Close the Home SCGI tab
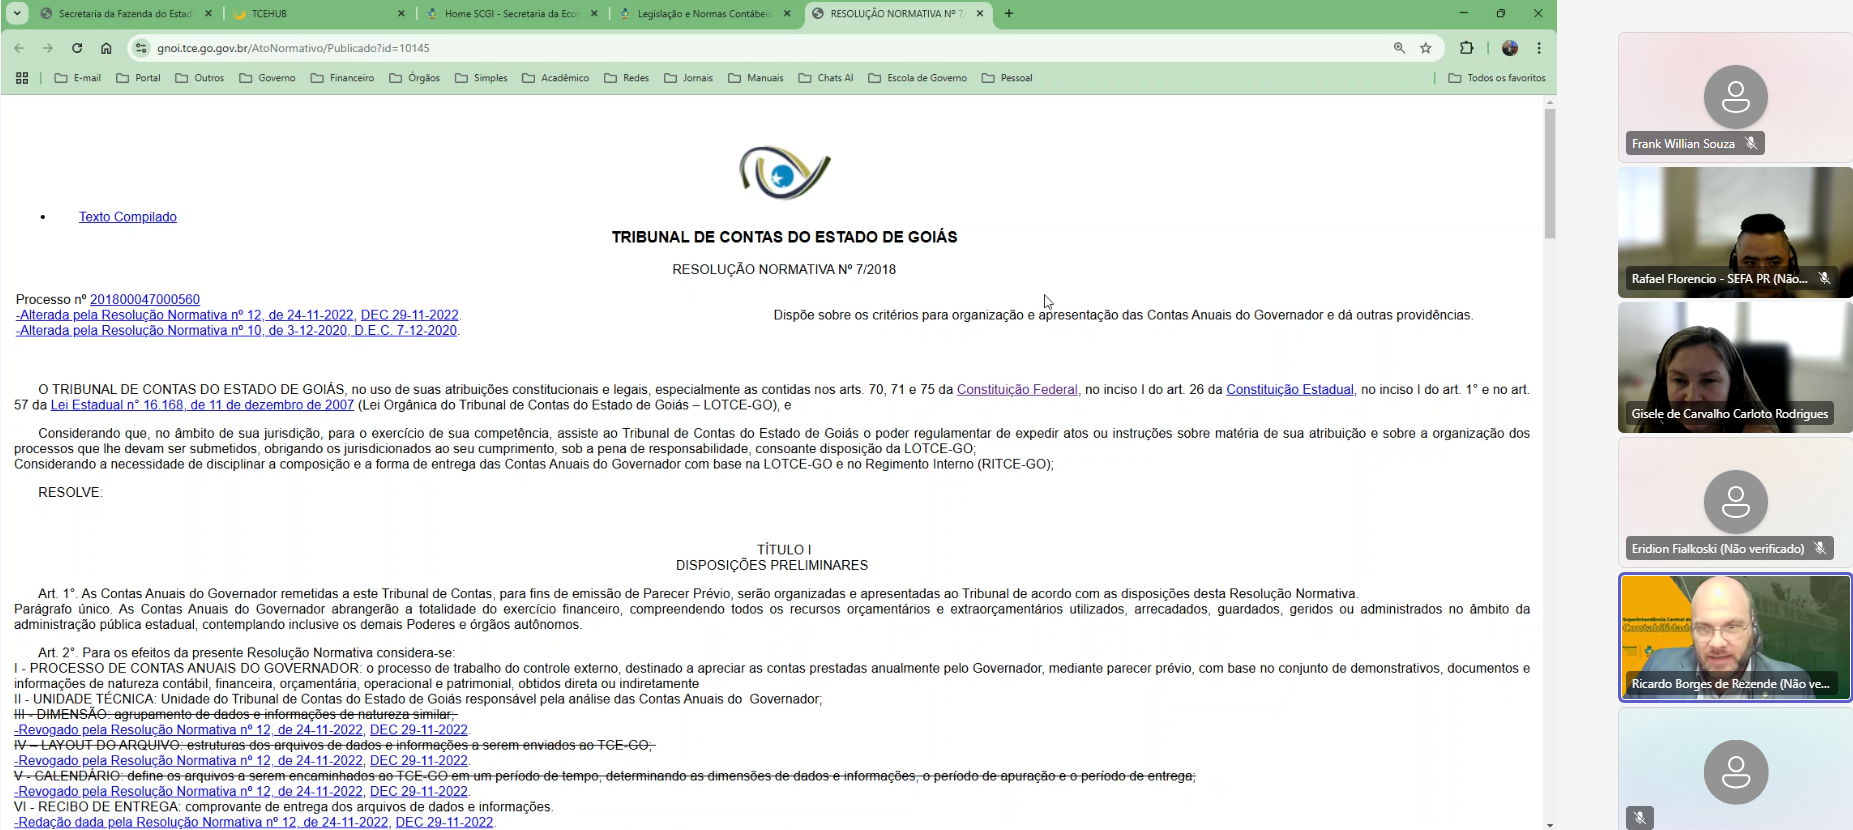Image resolution: width=1853 pixels, height=830 pixels. [594, 14]
